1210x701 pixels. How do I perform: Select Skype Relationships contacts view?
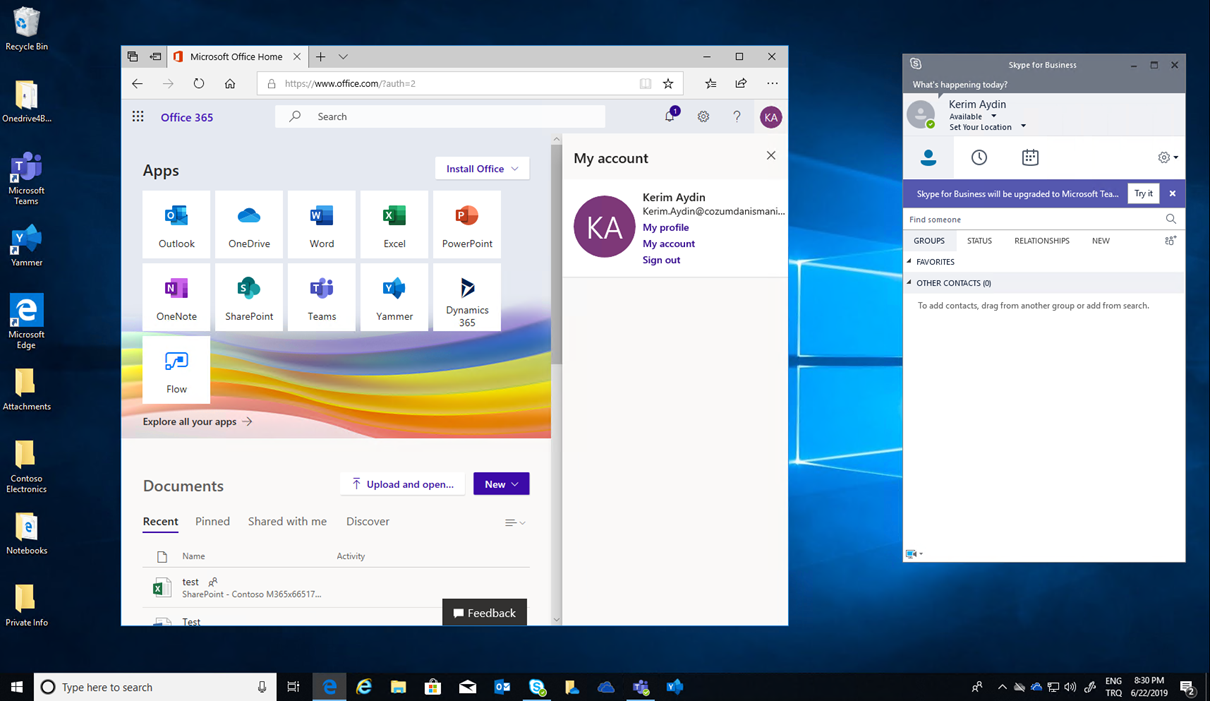(x=1042, y=241)
